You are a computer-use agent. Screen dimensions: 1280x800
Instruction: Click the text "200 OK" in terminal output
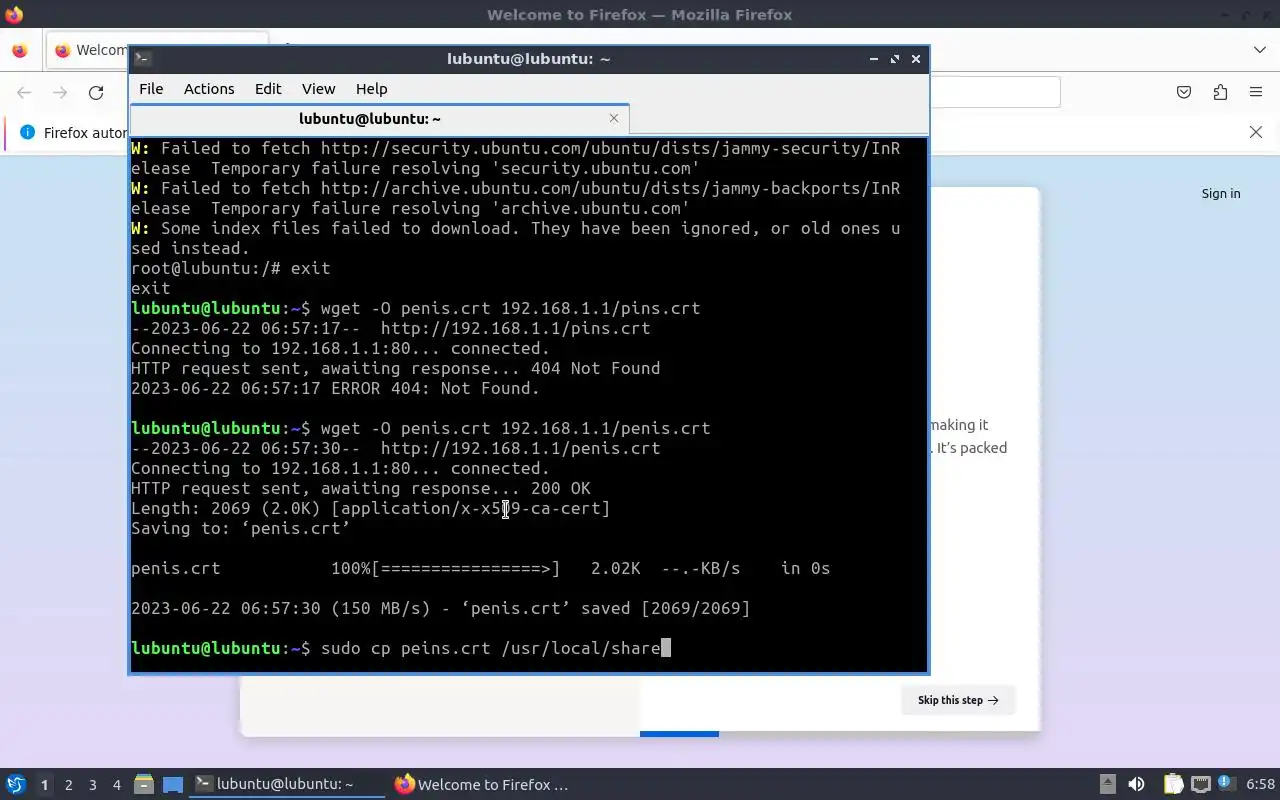pos(560,488)
